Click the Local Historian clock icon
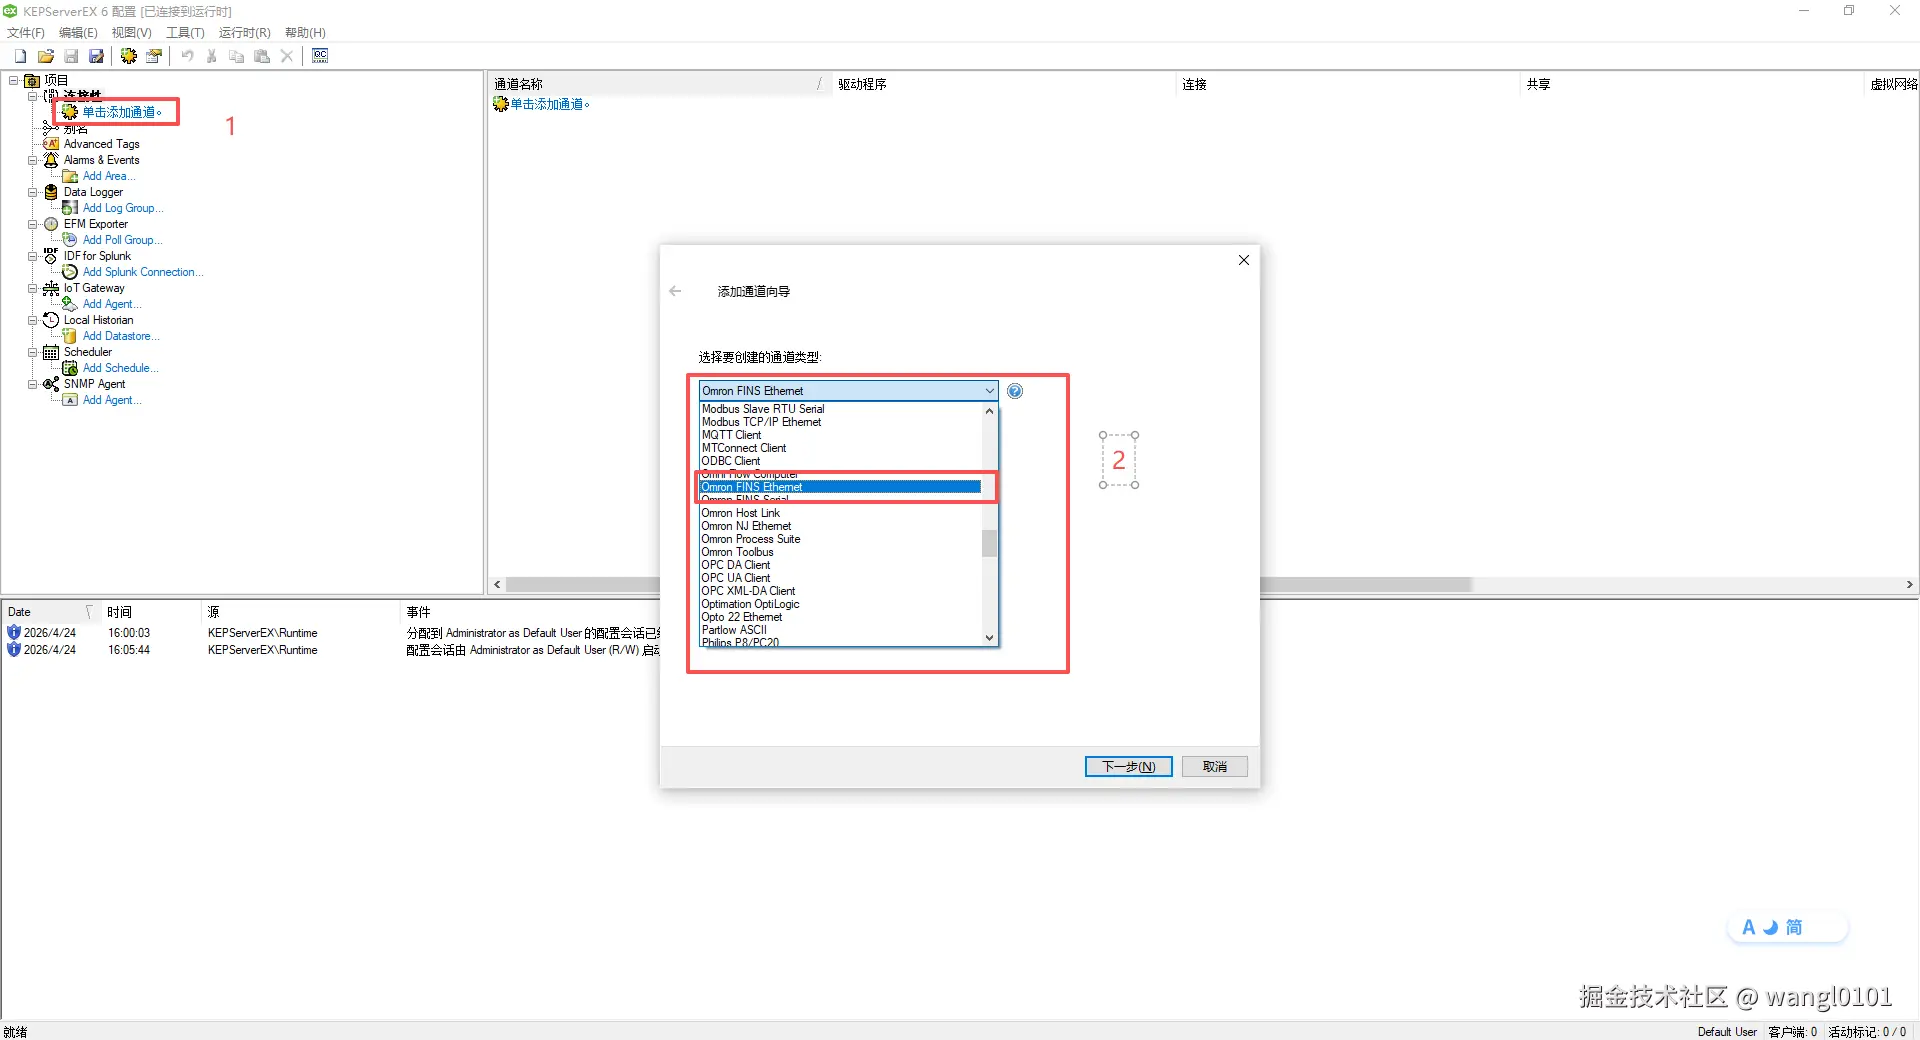Image resolution: width=1920 pixels, height=1040 pixels. coord(51,320)
